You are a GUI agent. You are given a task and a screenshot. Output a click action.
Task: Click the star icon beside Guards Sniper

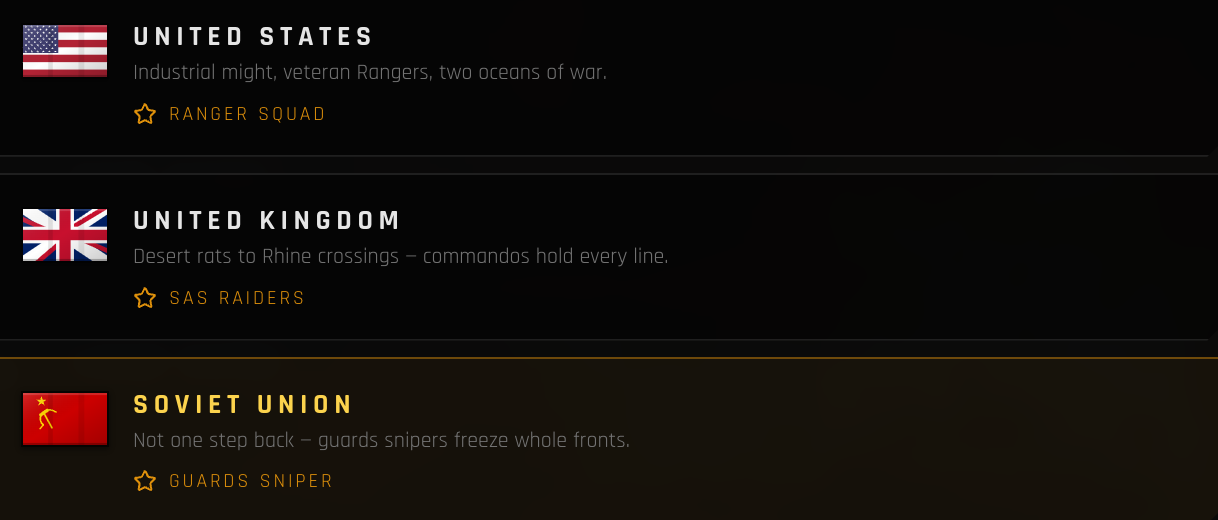pyautogui.click(x=145, y=481)
